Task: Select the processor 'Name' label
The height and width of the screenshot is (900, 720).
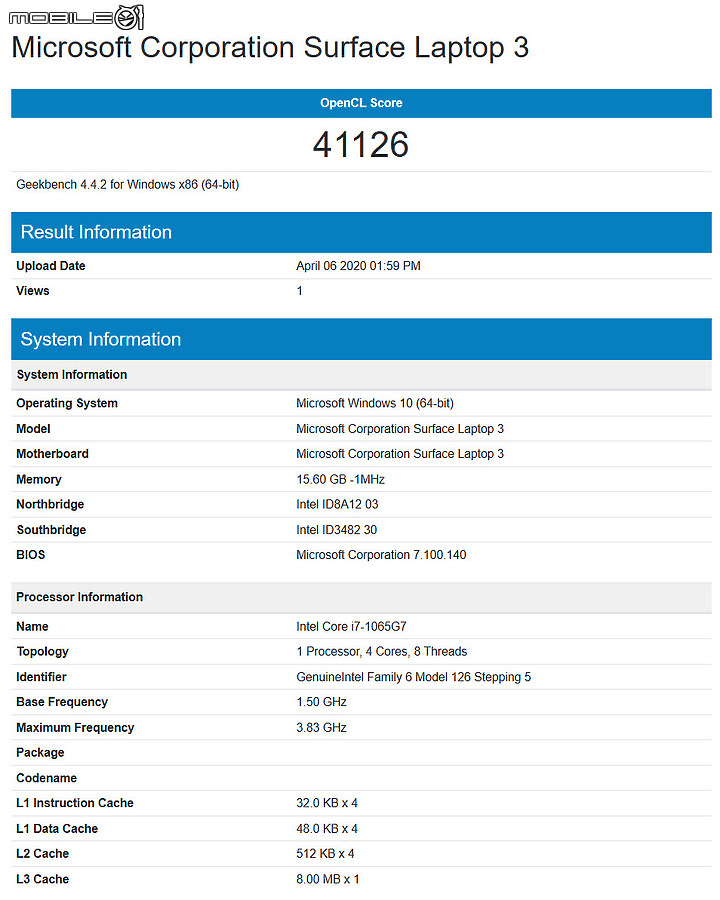Action: (x=32, y=627)
